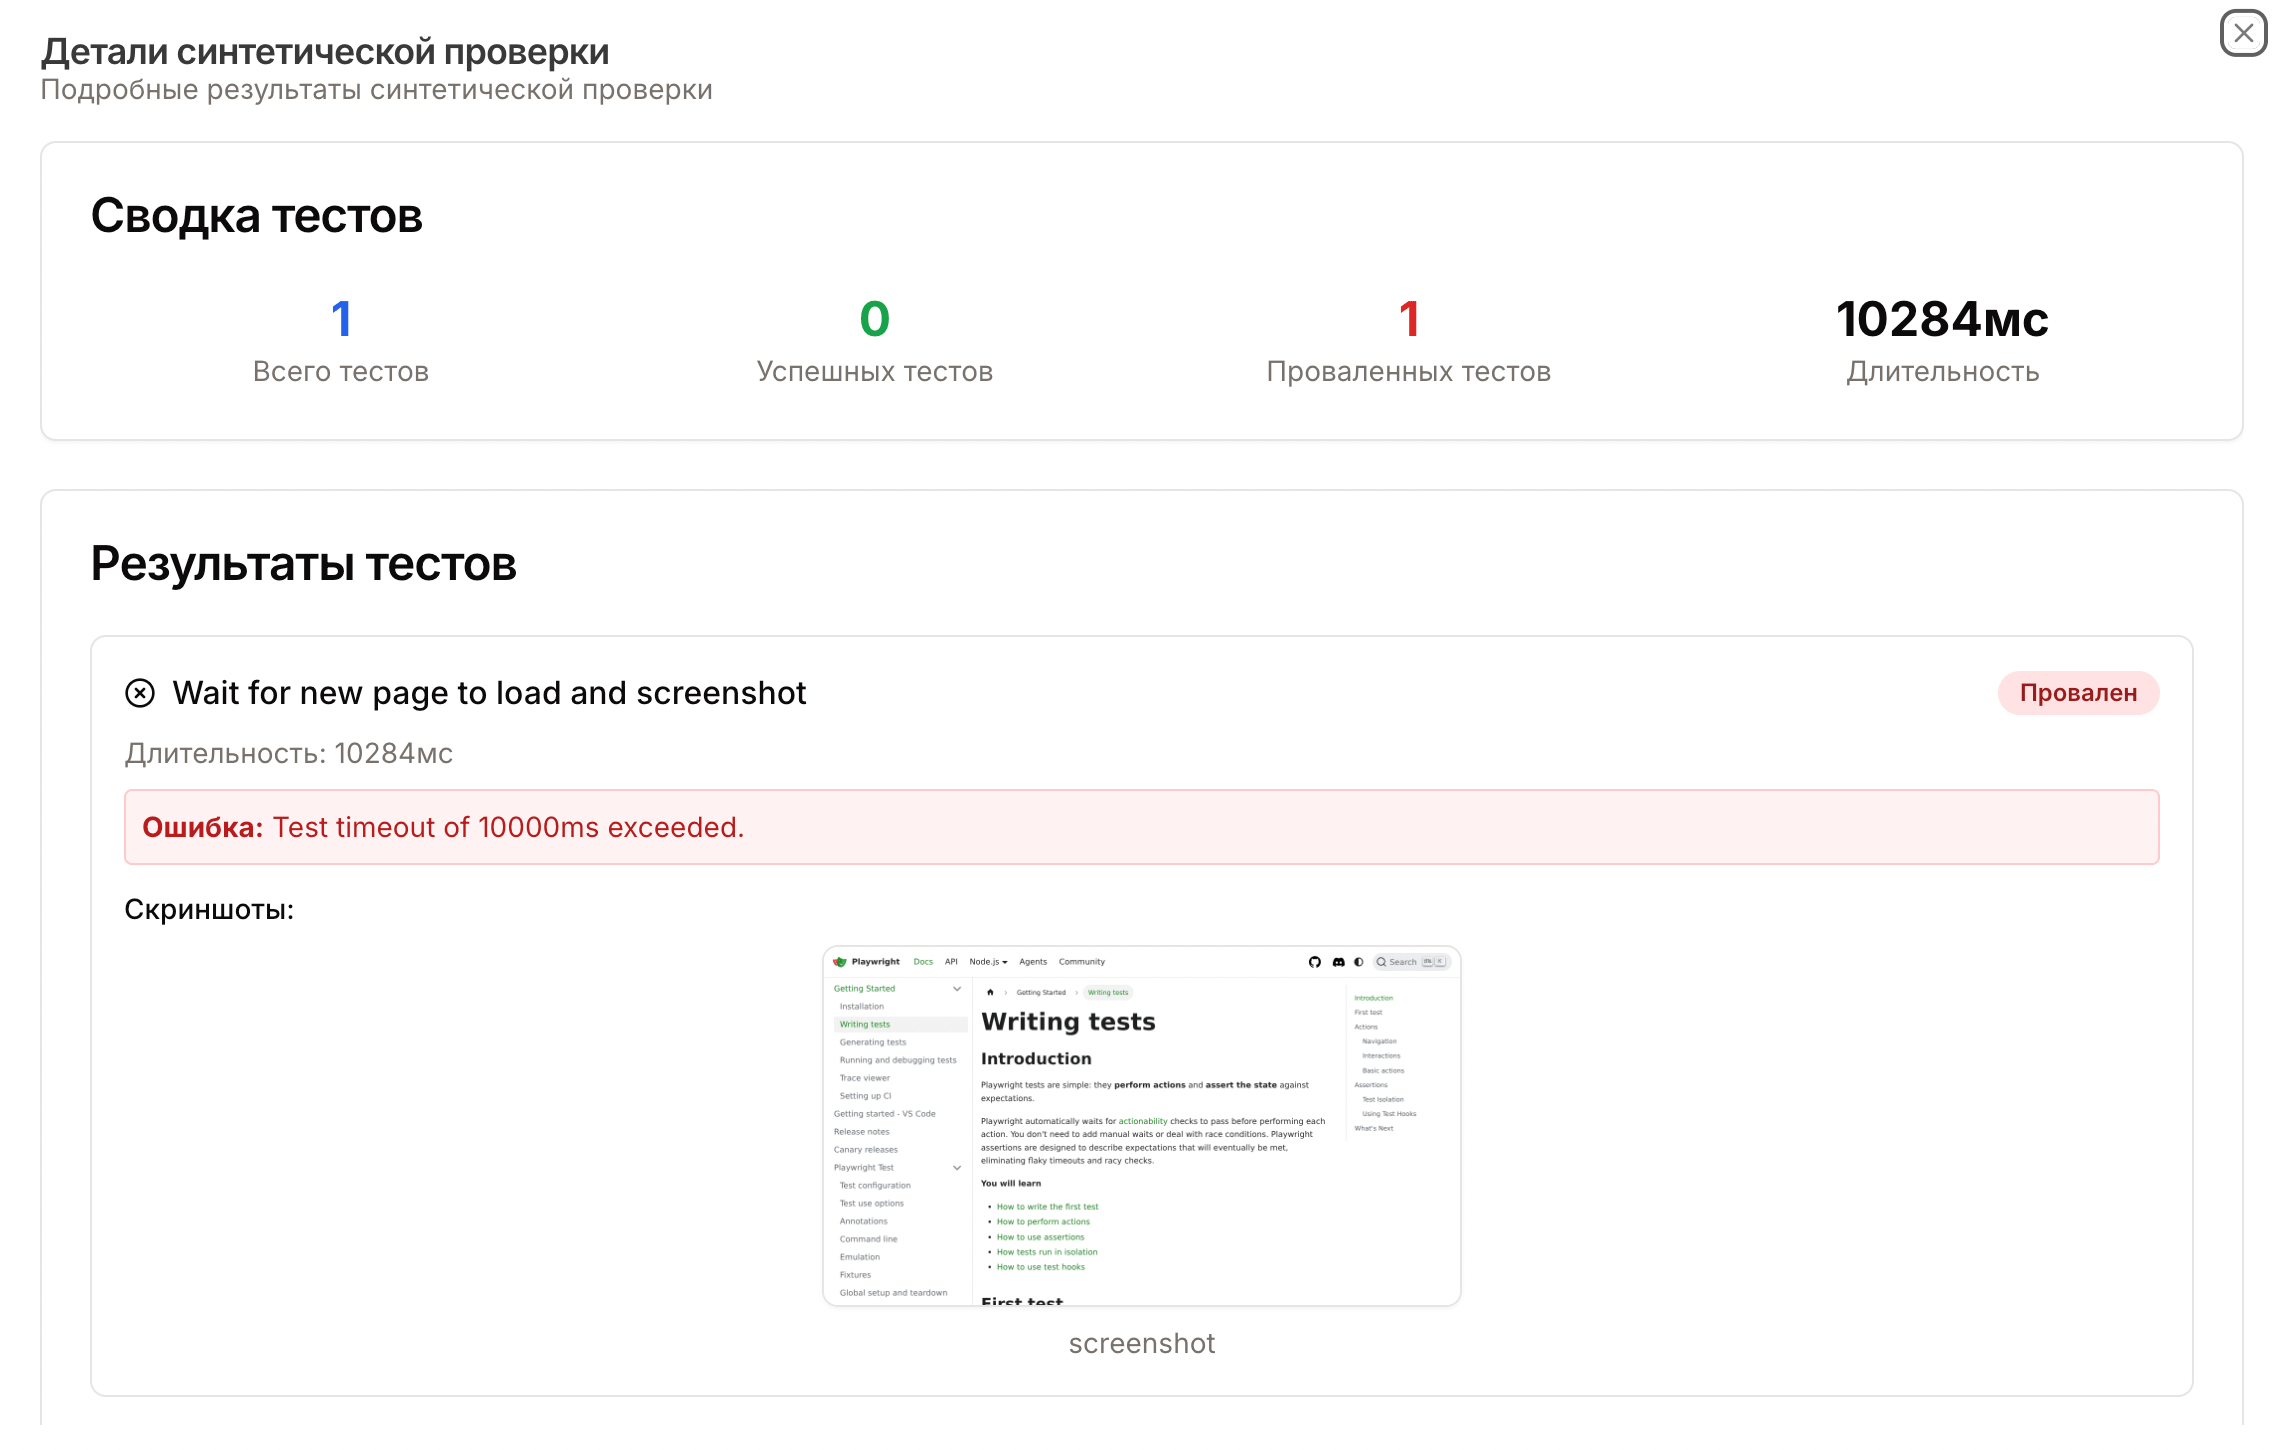Select Writing tests in the sidebar

pos(864,1024)
